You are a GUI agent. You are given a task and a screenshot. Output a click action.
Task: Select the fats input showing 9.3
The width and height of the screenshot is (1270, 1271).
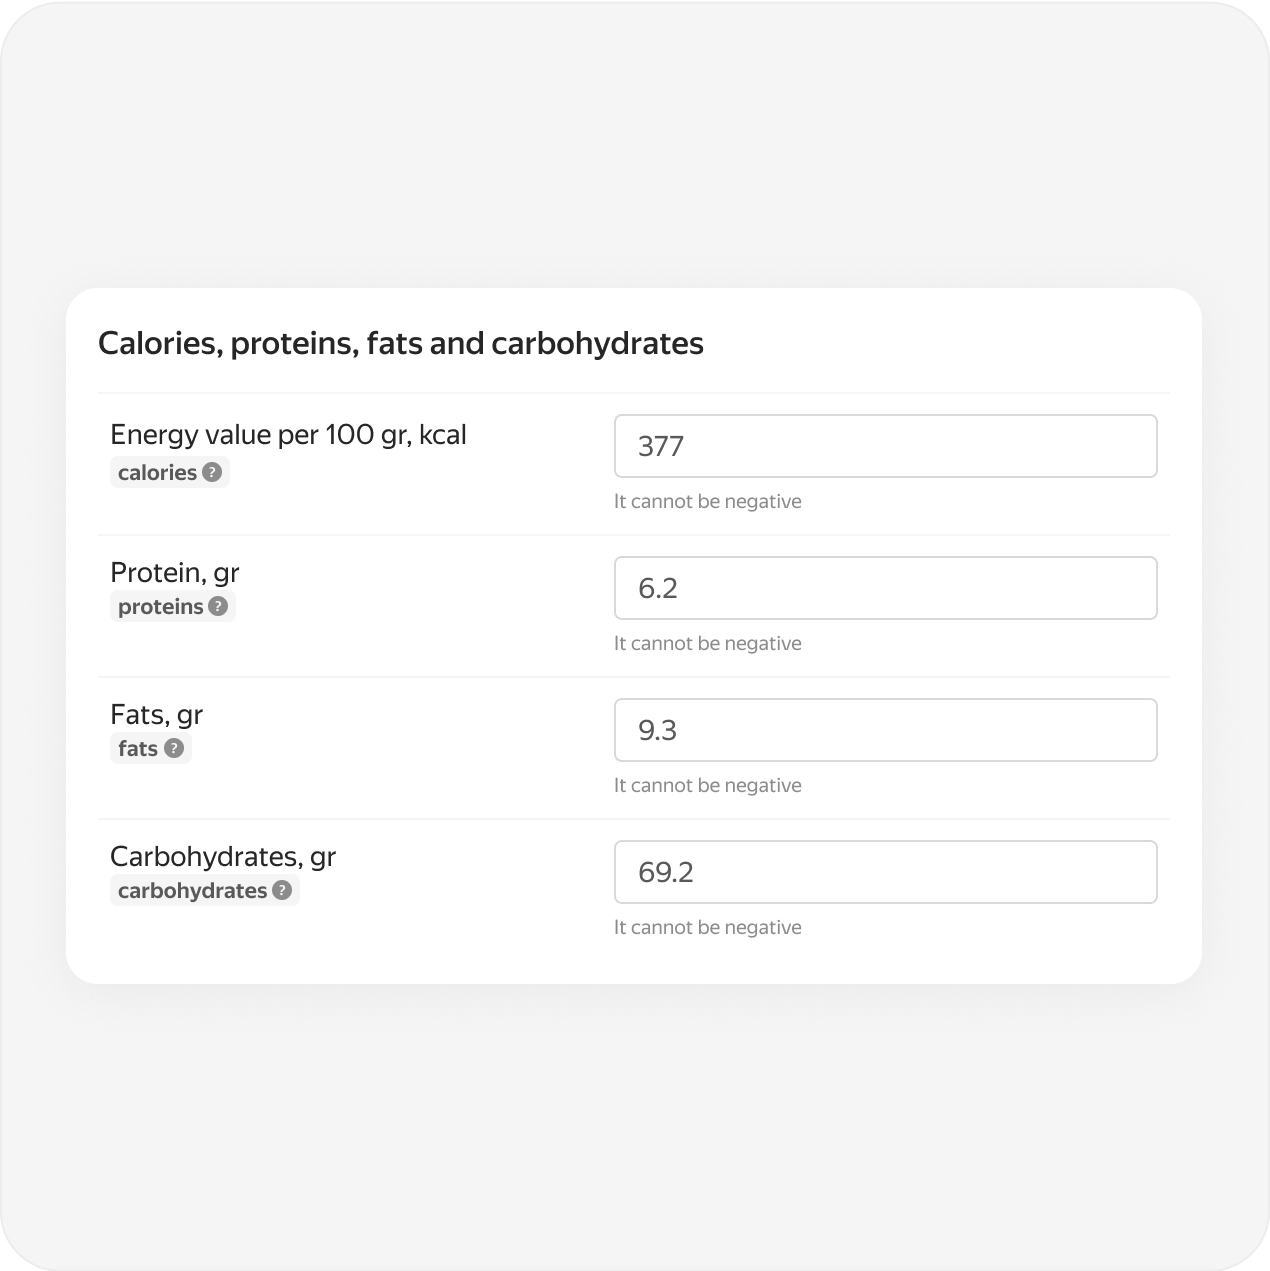click(885, 730)
